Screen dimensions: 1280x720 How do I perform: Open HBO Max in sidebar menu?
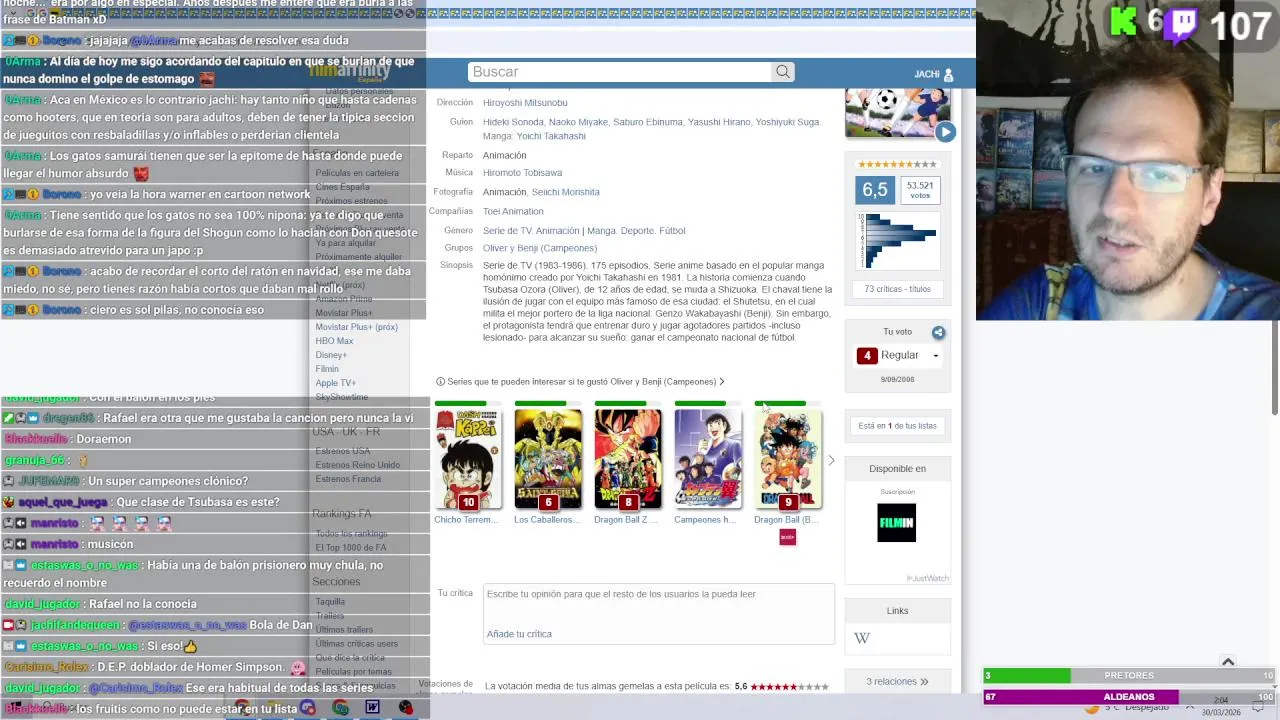[334, 341]
